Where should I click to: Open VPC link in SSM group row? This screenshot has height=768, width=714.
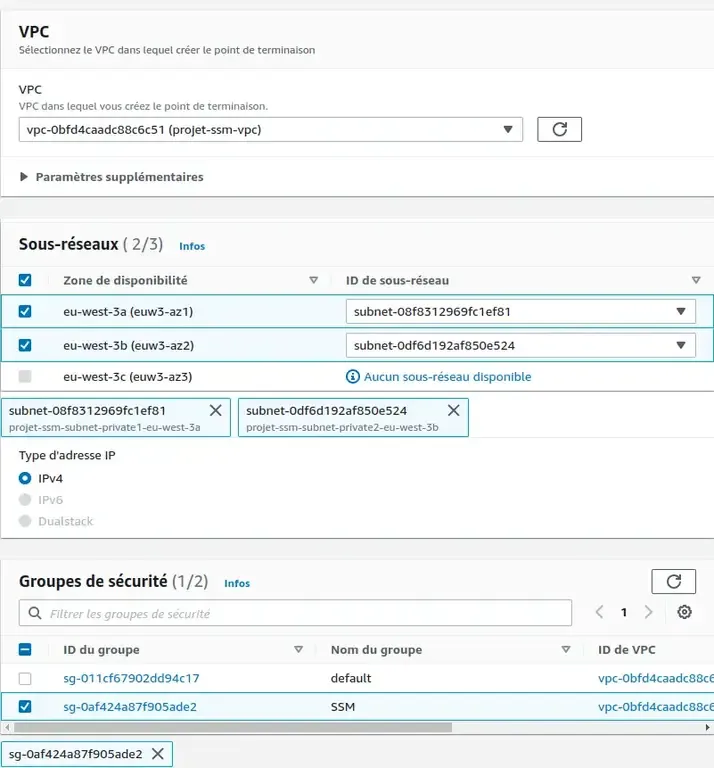(656, 707)
